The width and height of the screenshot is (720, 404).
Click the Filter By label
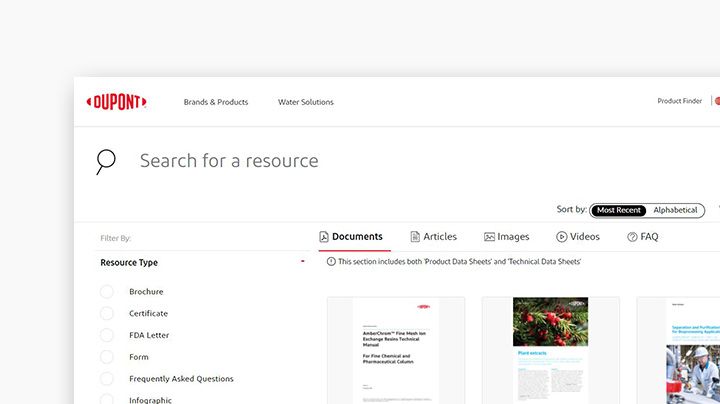click(116, 238)
